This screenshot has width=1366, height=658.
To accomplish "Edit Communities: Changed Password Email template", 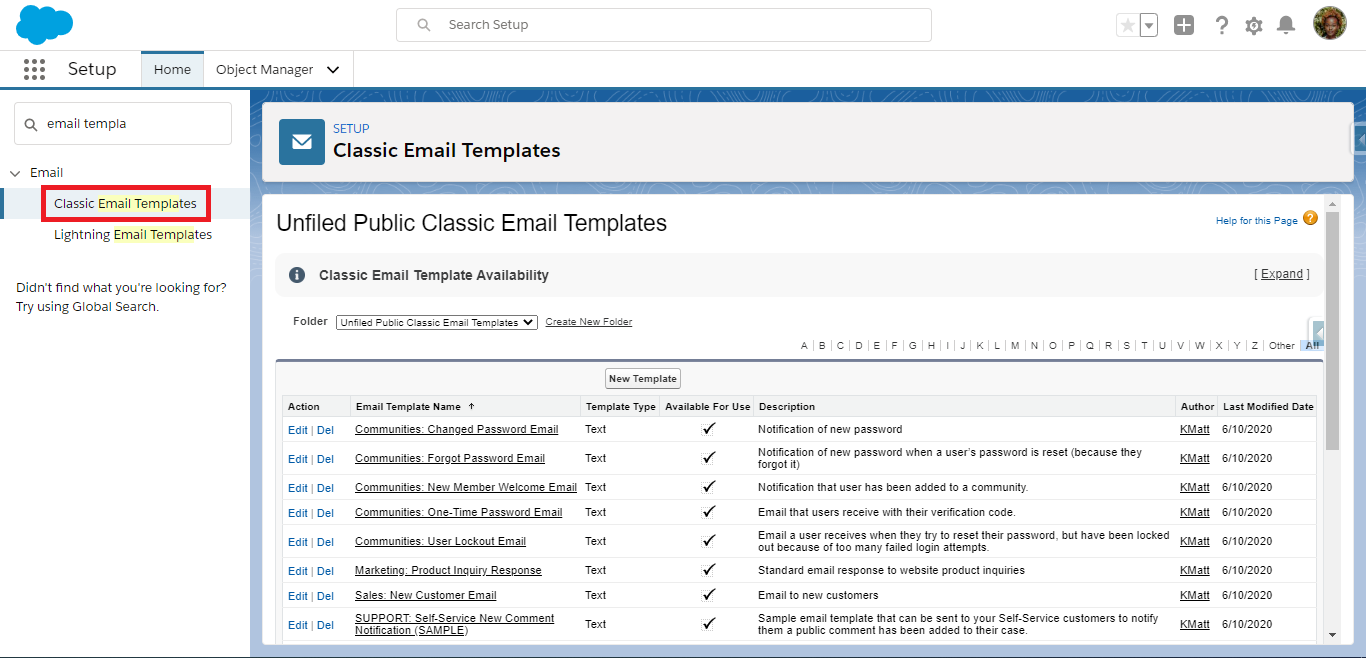I will point(298,430).
